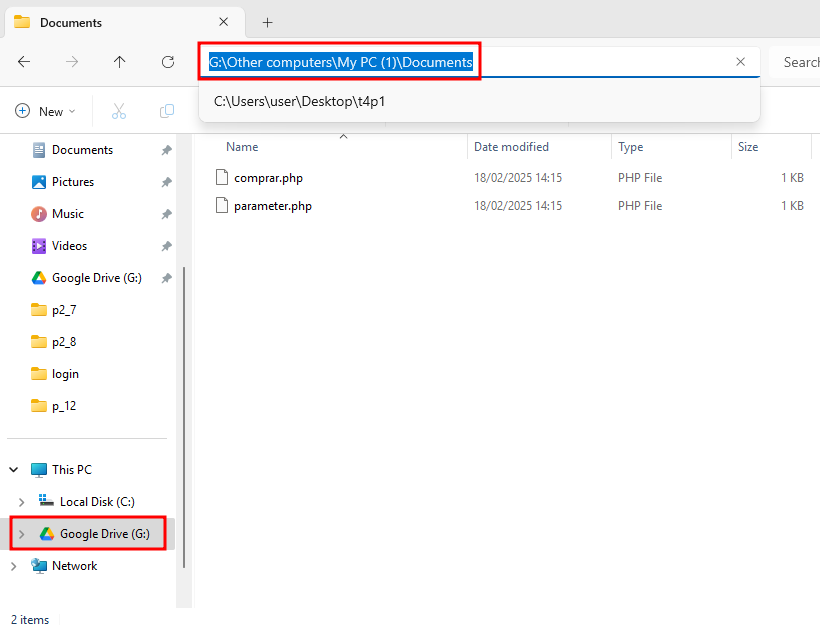Expand the Network node
Viewport: 820px width, 626px height.
coord(14,566)
